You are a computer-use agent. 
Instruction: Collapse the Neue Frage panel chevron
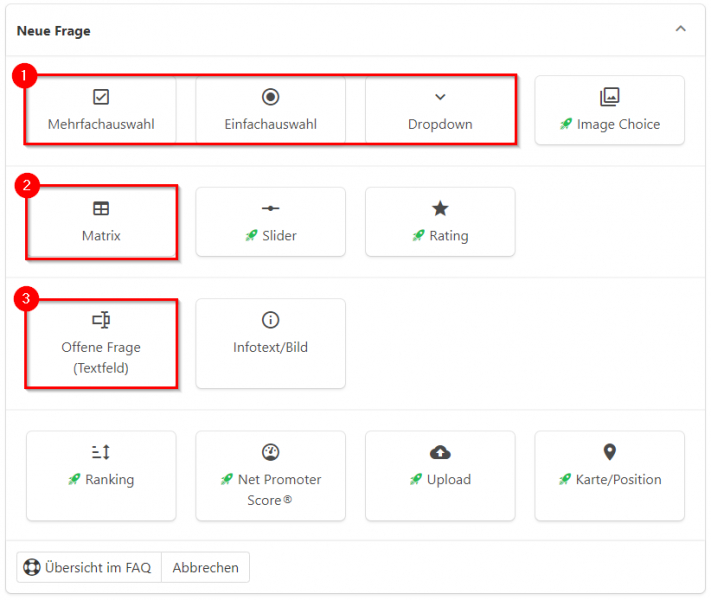[x=680, y=29]
